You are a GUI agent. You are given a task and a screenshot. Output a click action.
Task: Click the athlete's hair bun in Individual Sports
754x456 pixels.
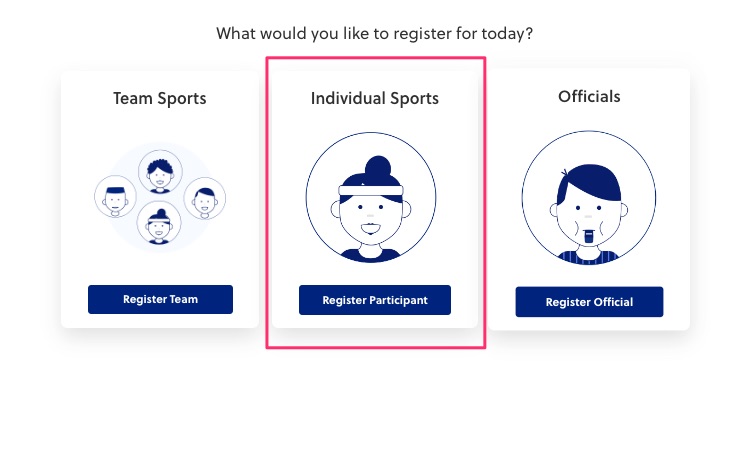379,166
